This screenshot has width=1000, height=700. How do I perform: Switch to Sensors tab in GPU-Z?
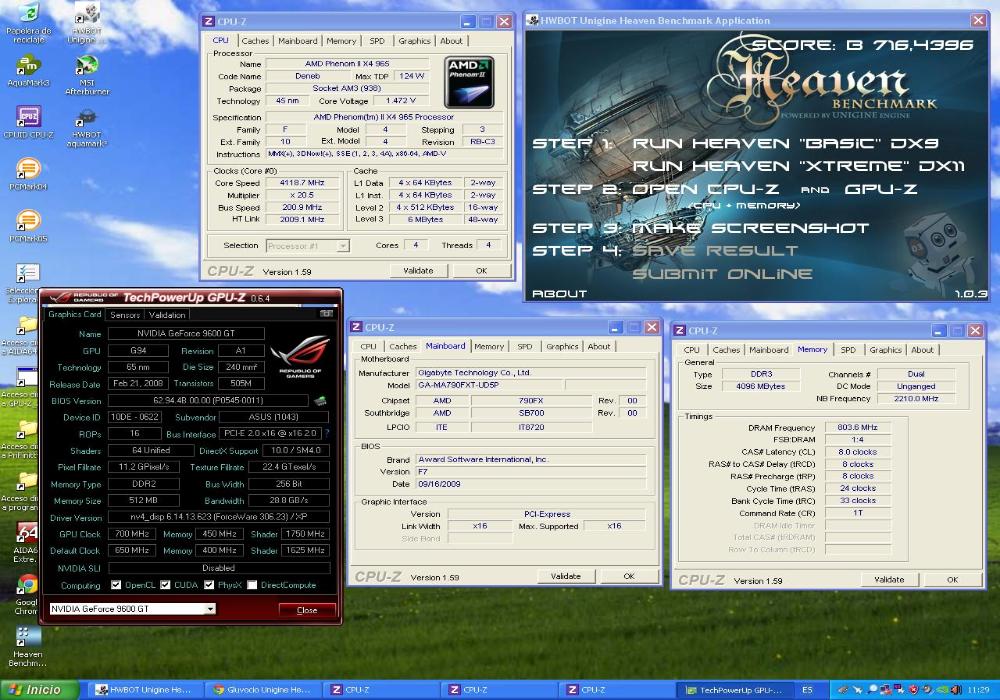coord(125,315)
